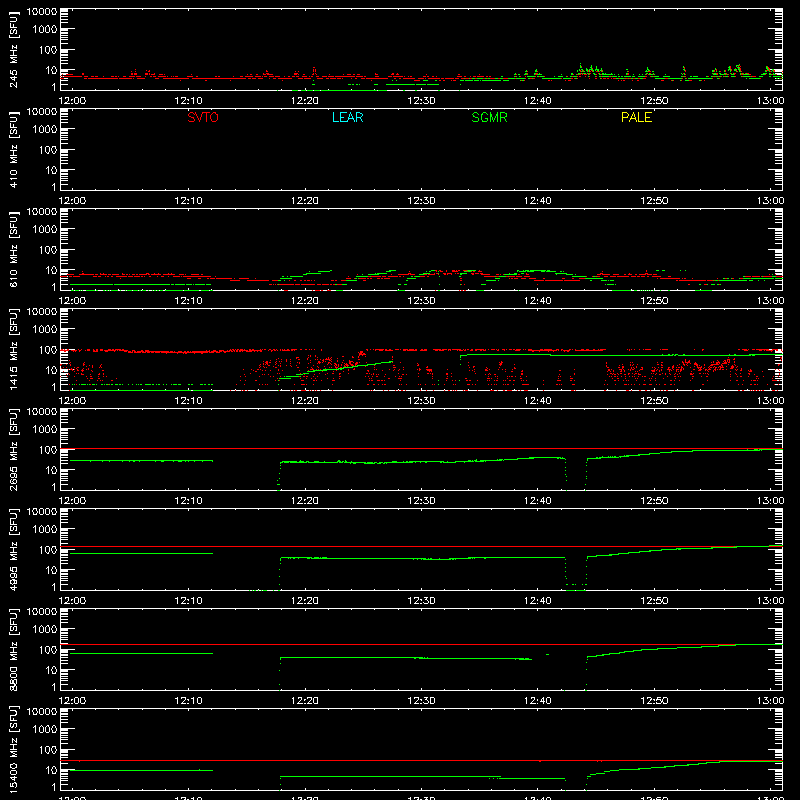This screenshot has width=800, height=800.
Task: Click 12:10 tick under 610 MHz panel
Action: [x=188, y=301]
